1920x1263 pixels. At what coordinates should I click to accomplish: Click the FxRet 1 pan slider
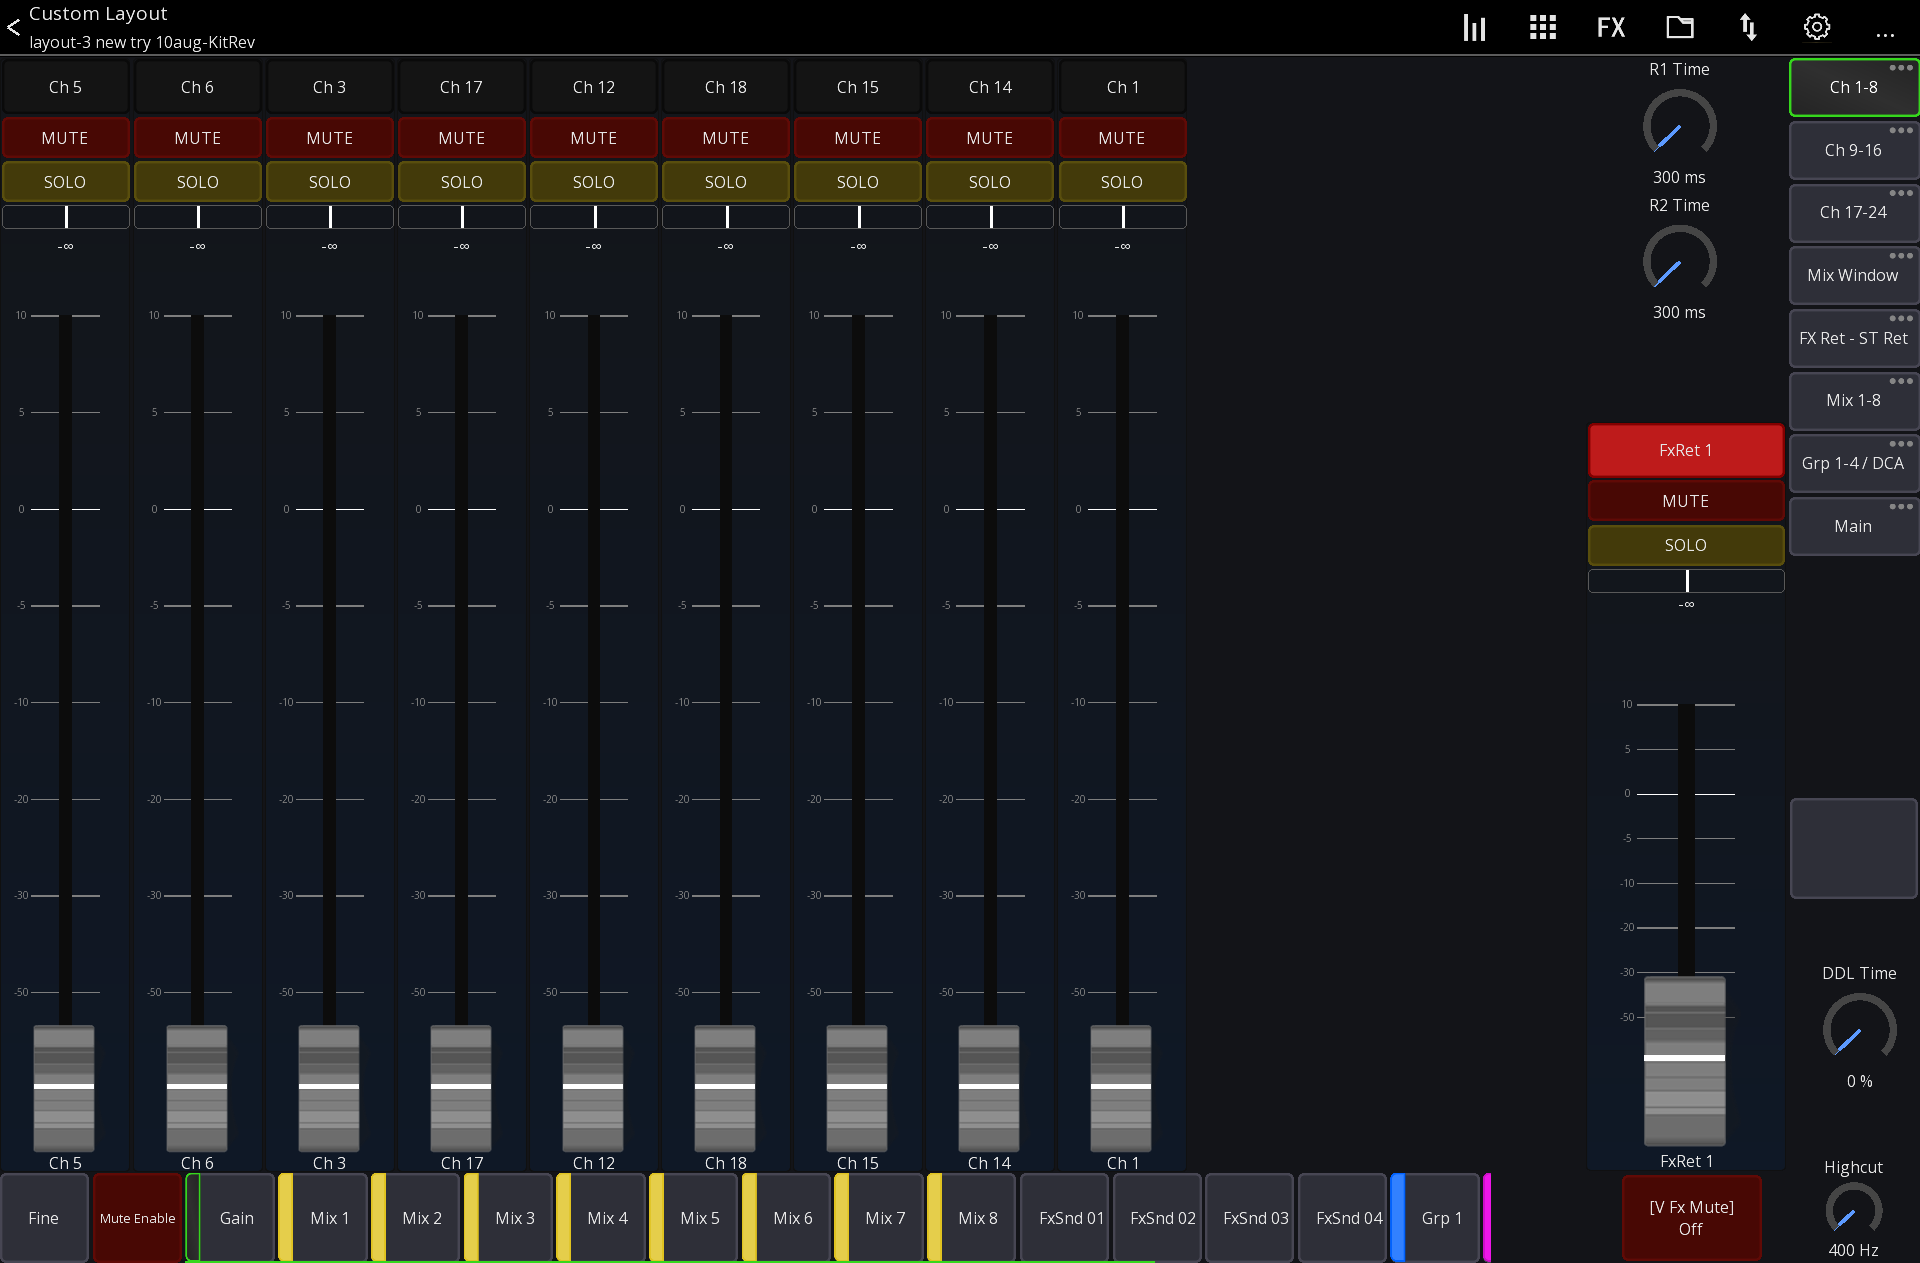(1685, 581)
